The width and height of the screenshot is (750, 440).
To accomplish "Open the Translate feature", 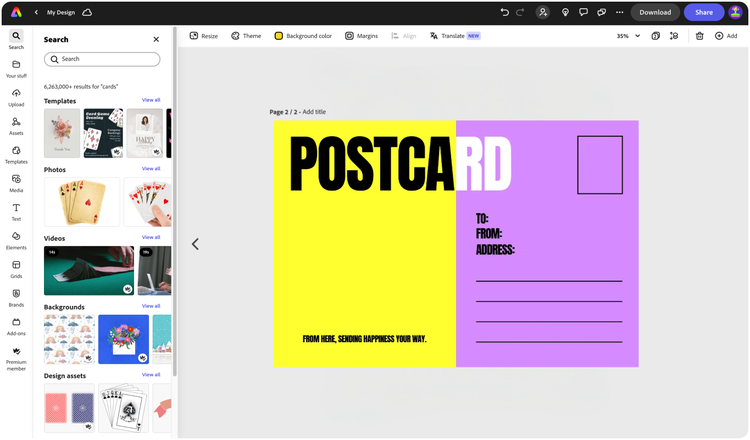I will point(455,36).
